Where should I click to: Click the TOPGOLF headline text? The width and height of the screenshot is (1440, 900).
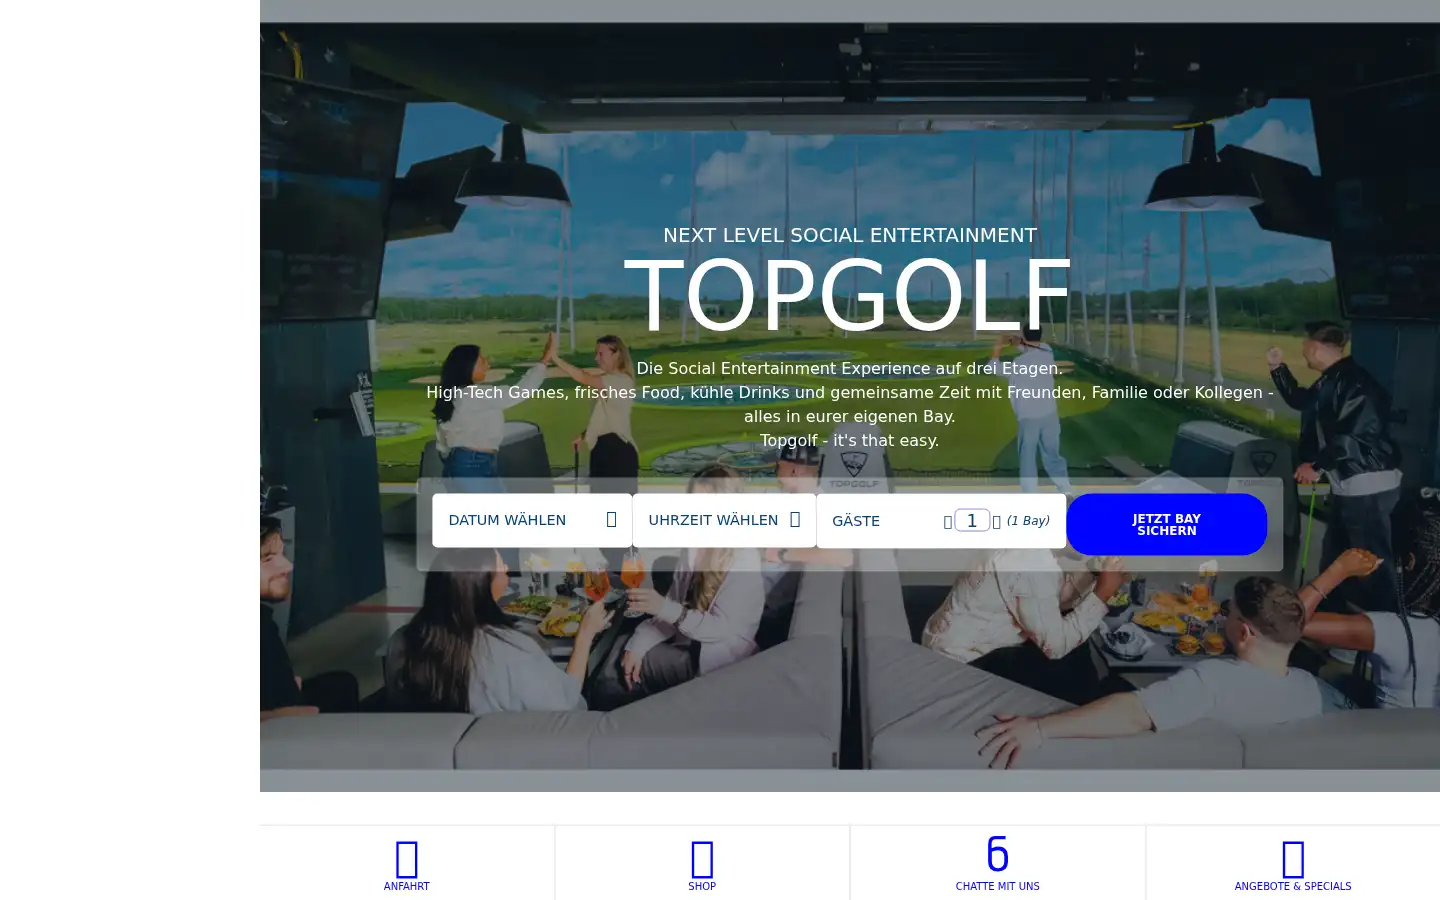849,295
